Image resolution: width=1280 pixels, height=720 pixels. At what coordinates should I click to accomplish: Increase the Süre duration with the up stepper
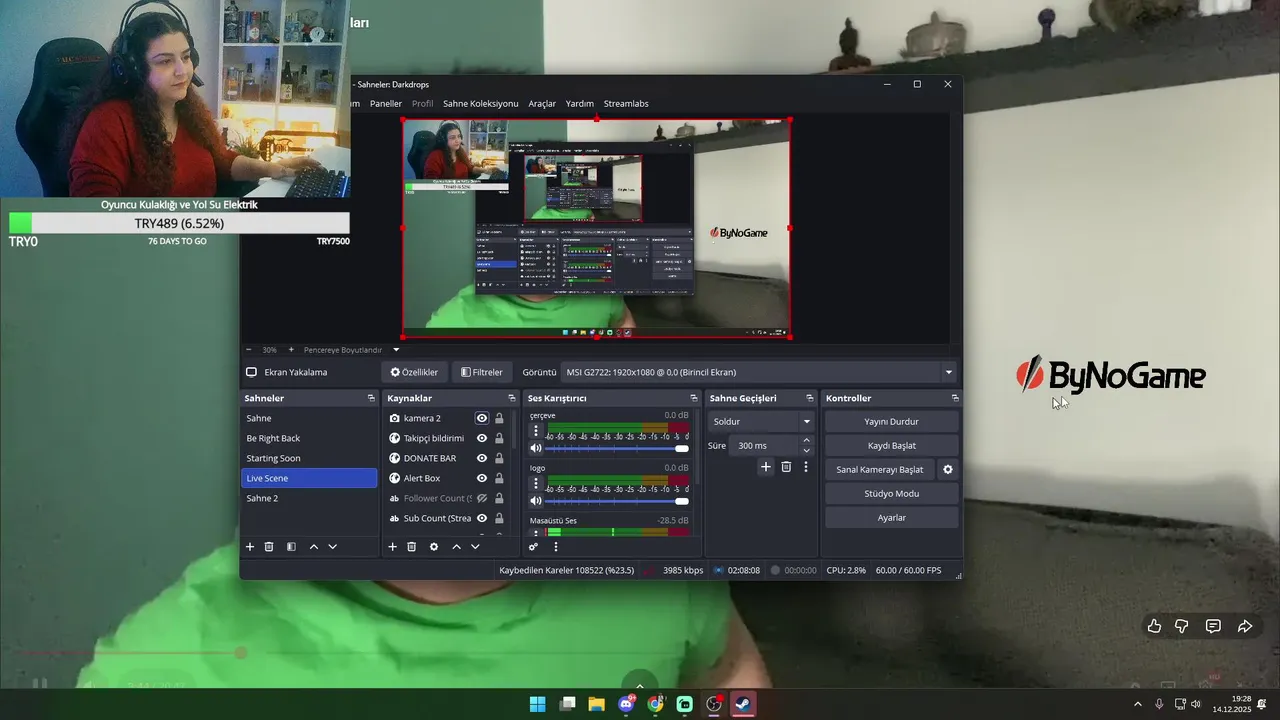click(807, 440)
